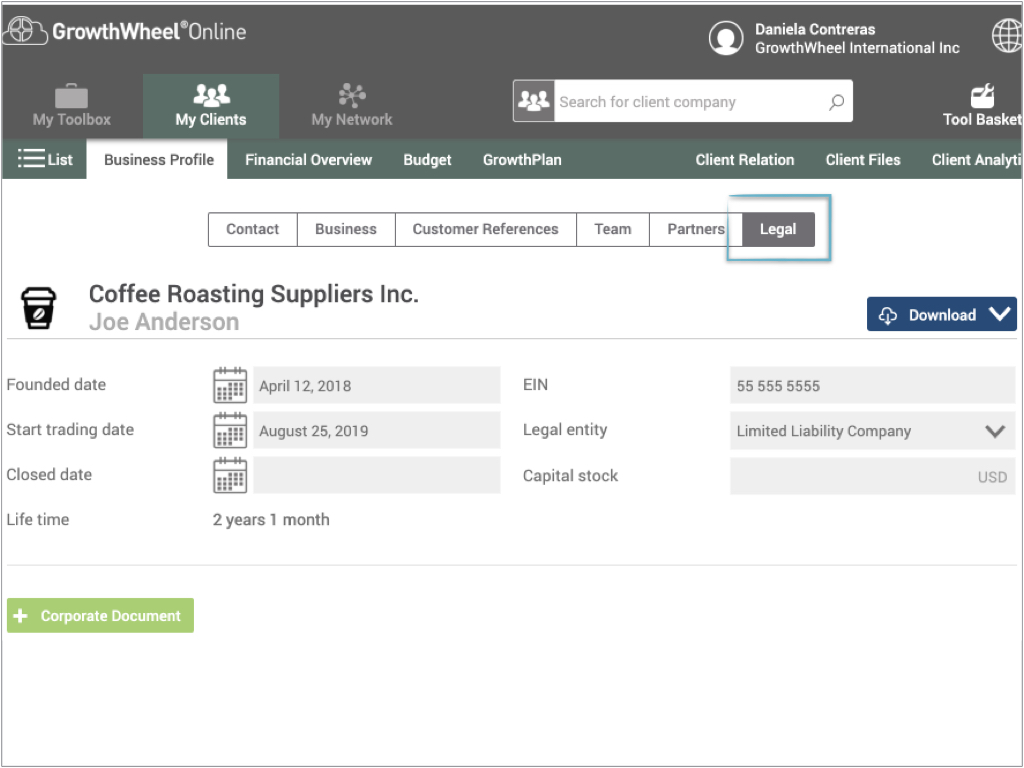Click the GrowthWheel International Inc text
The height and width of the screenshot is (768, 1024).
[x=857, y=48]
